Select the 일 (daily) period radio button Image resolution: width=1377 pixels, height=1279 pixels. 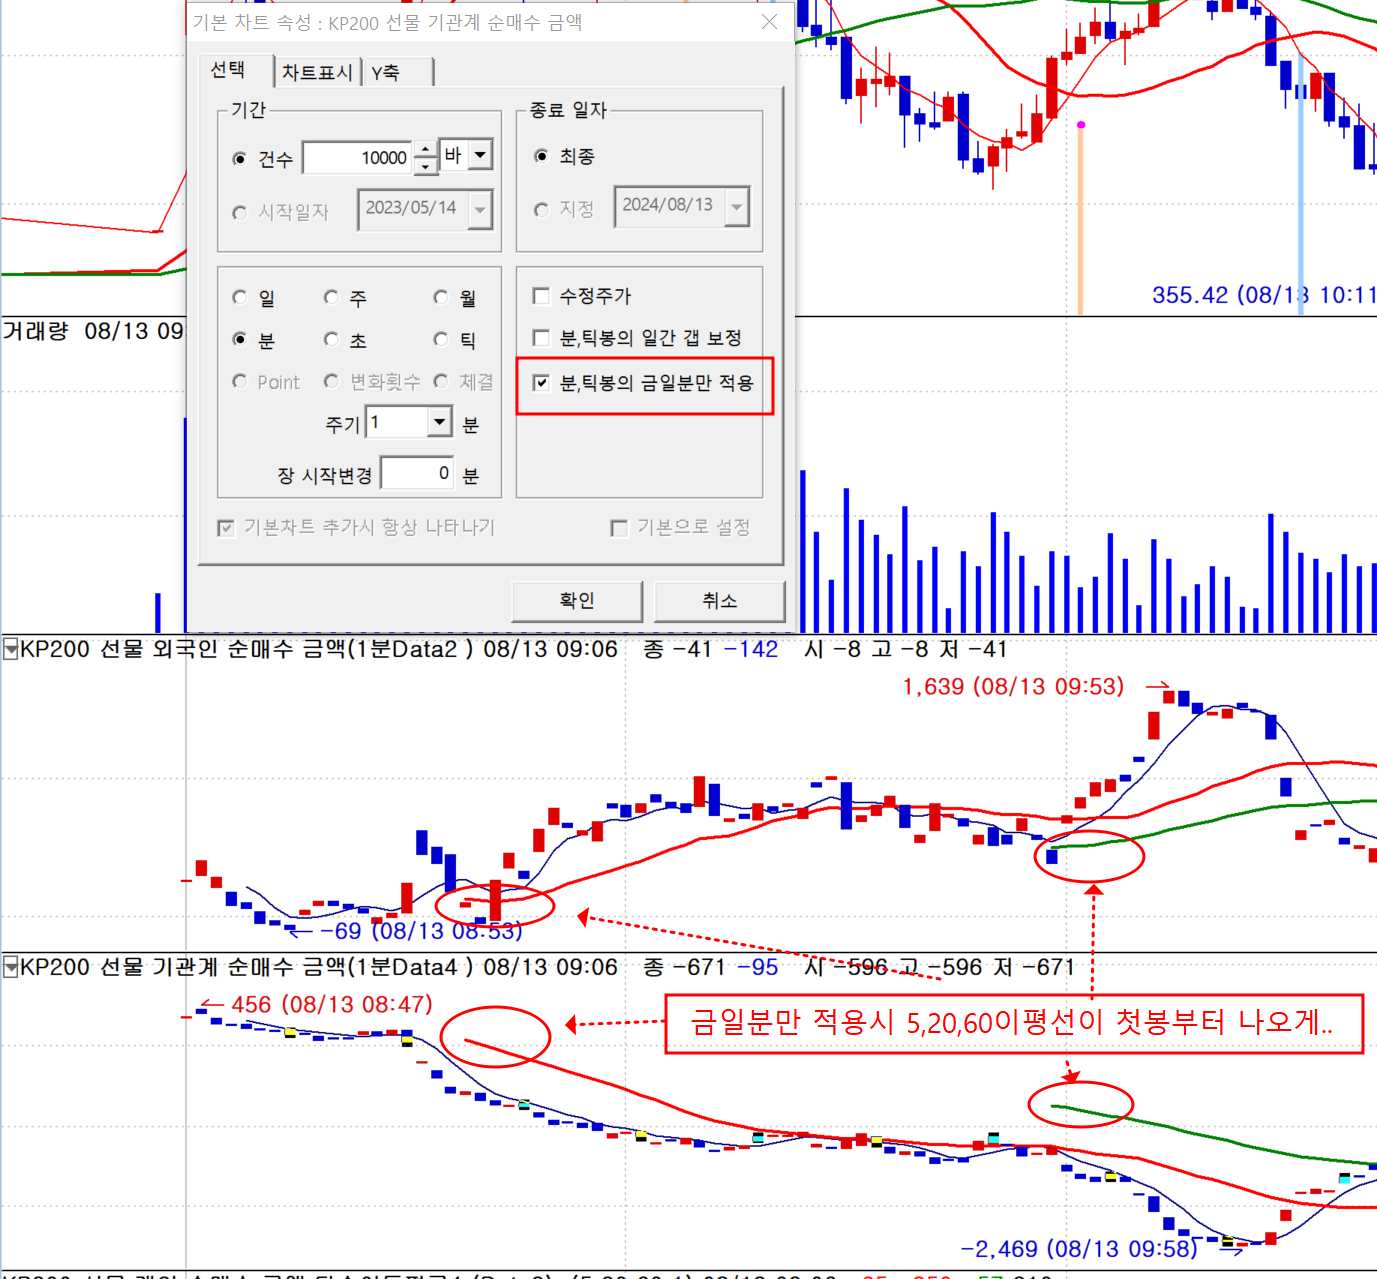240,298
